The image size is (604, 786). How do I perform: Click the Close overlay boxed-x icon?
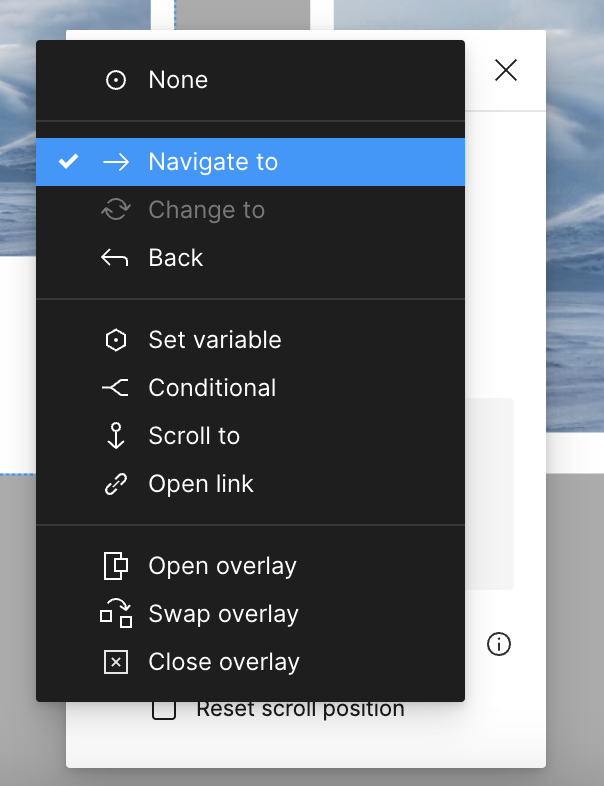pos(116,662)
